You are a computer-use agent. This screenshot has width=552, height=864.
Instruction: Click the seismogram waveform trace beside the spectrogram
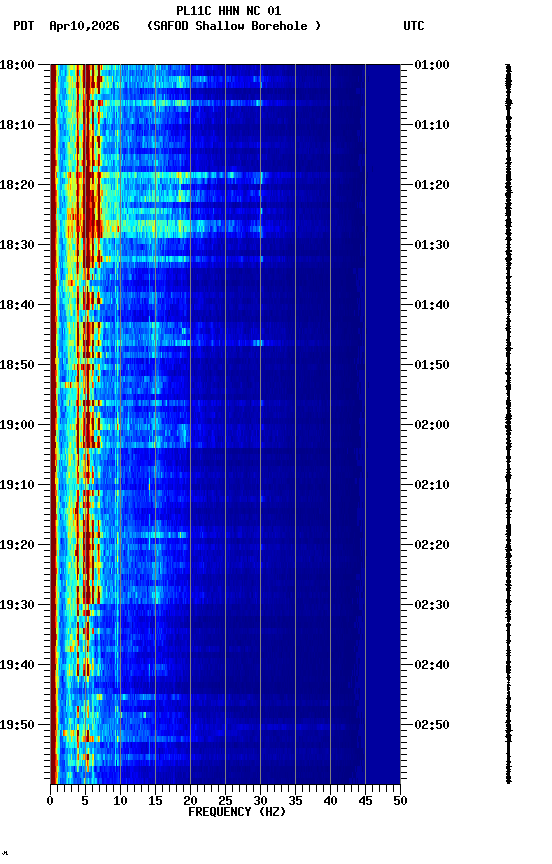click(x=508, y=424)
